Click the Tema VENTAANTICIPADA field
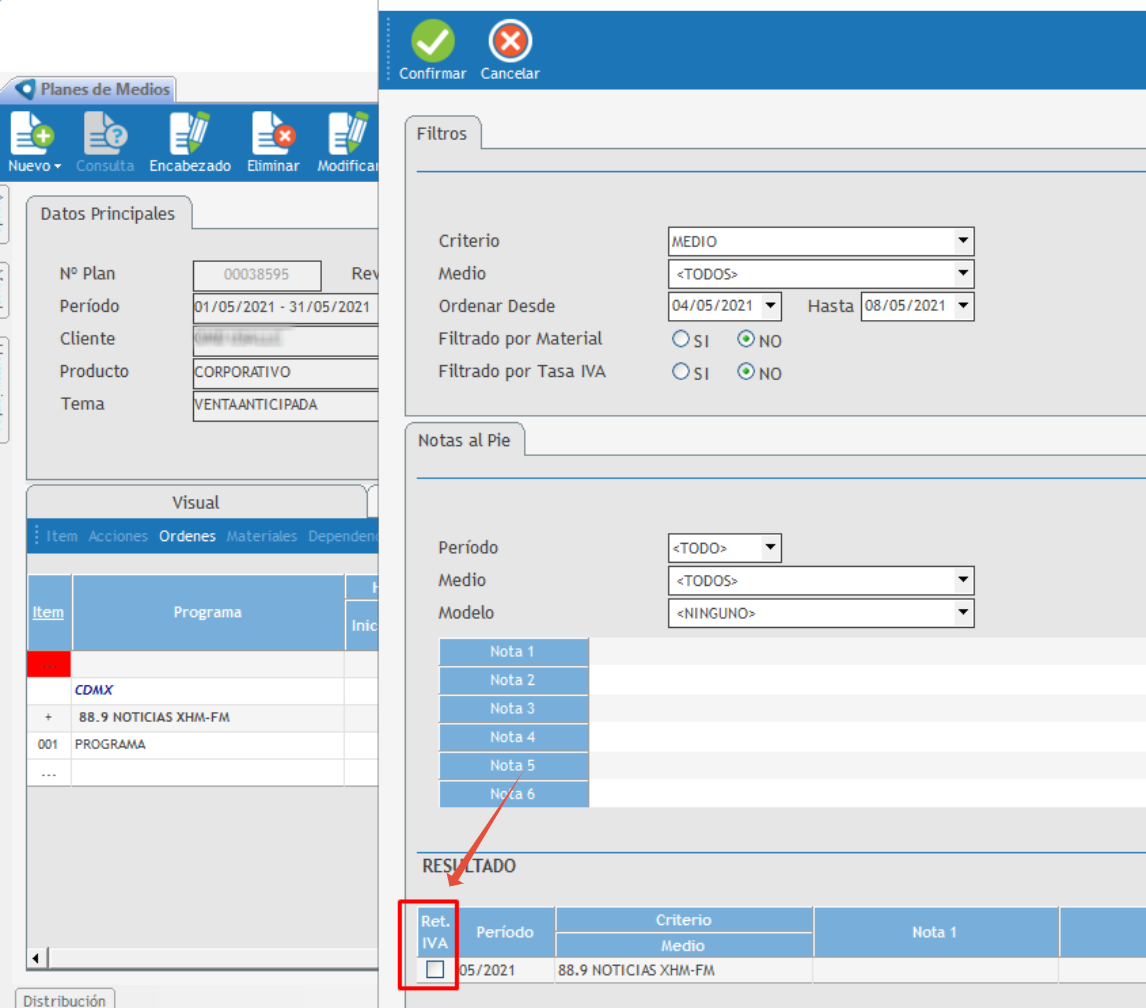 [x=286, y=405]
